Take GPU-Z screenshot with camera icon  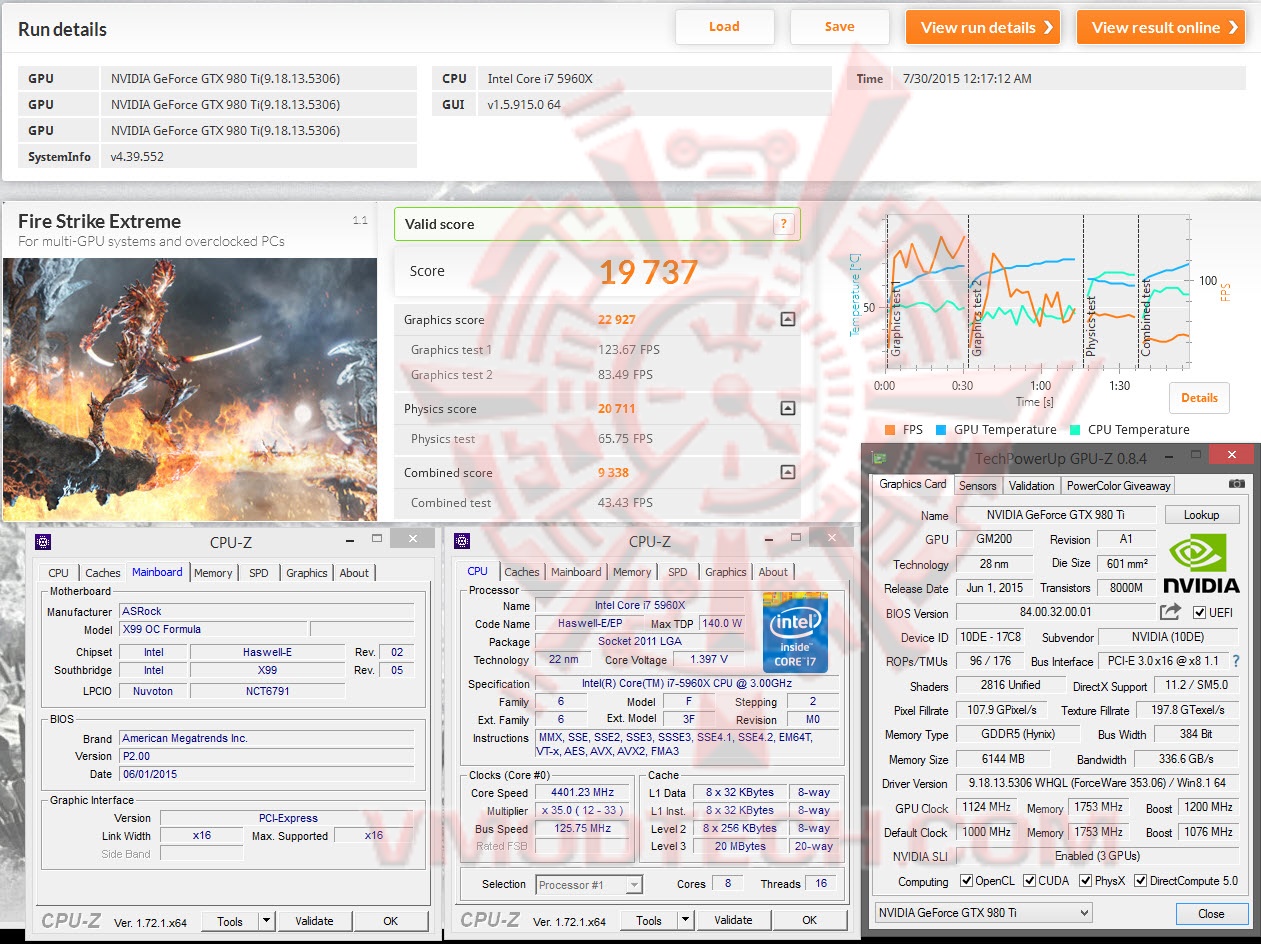click(x=1237, y=484)
